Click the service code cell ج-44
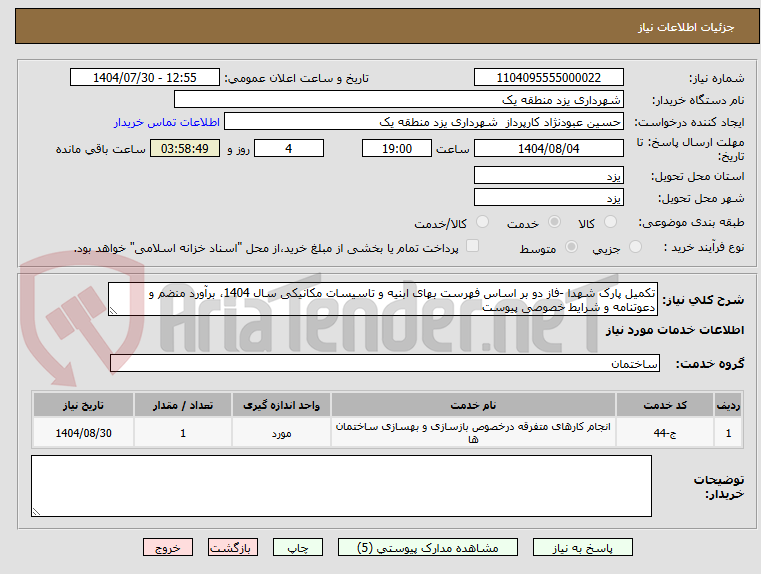The image size is (761, 574). pyautogui.click(x=665, y=433)
